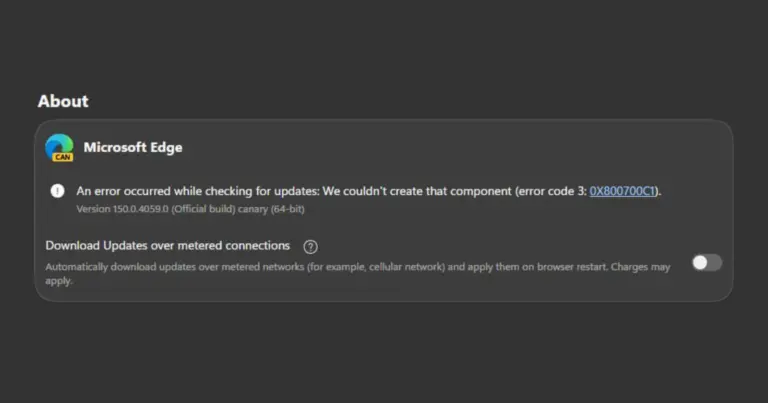Click the Microsoft Edge title text
The height and width of the screenshot is (403, 768).
click(x=133, y=147)
